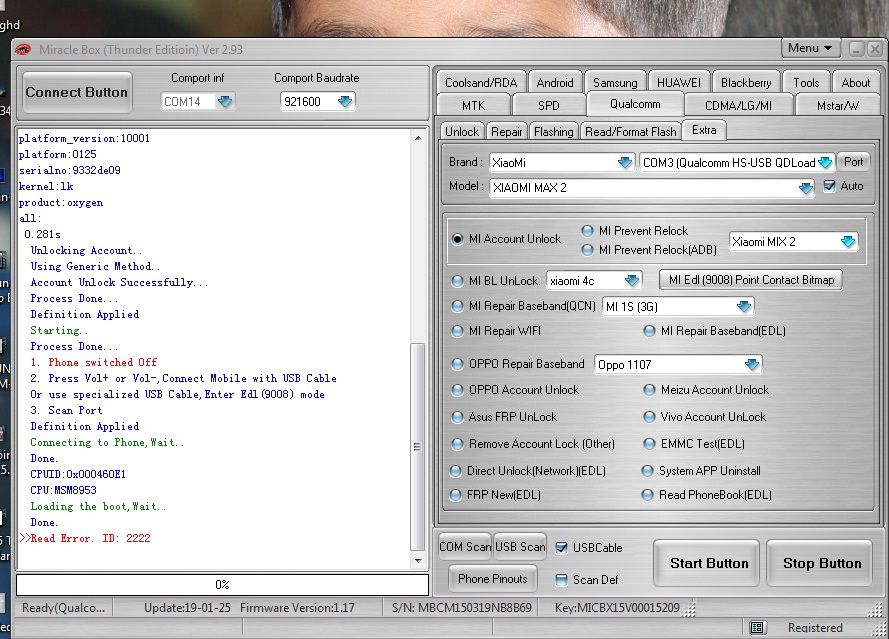
Task: Select FRP New(EDL) option
Action: pos(455,495)
